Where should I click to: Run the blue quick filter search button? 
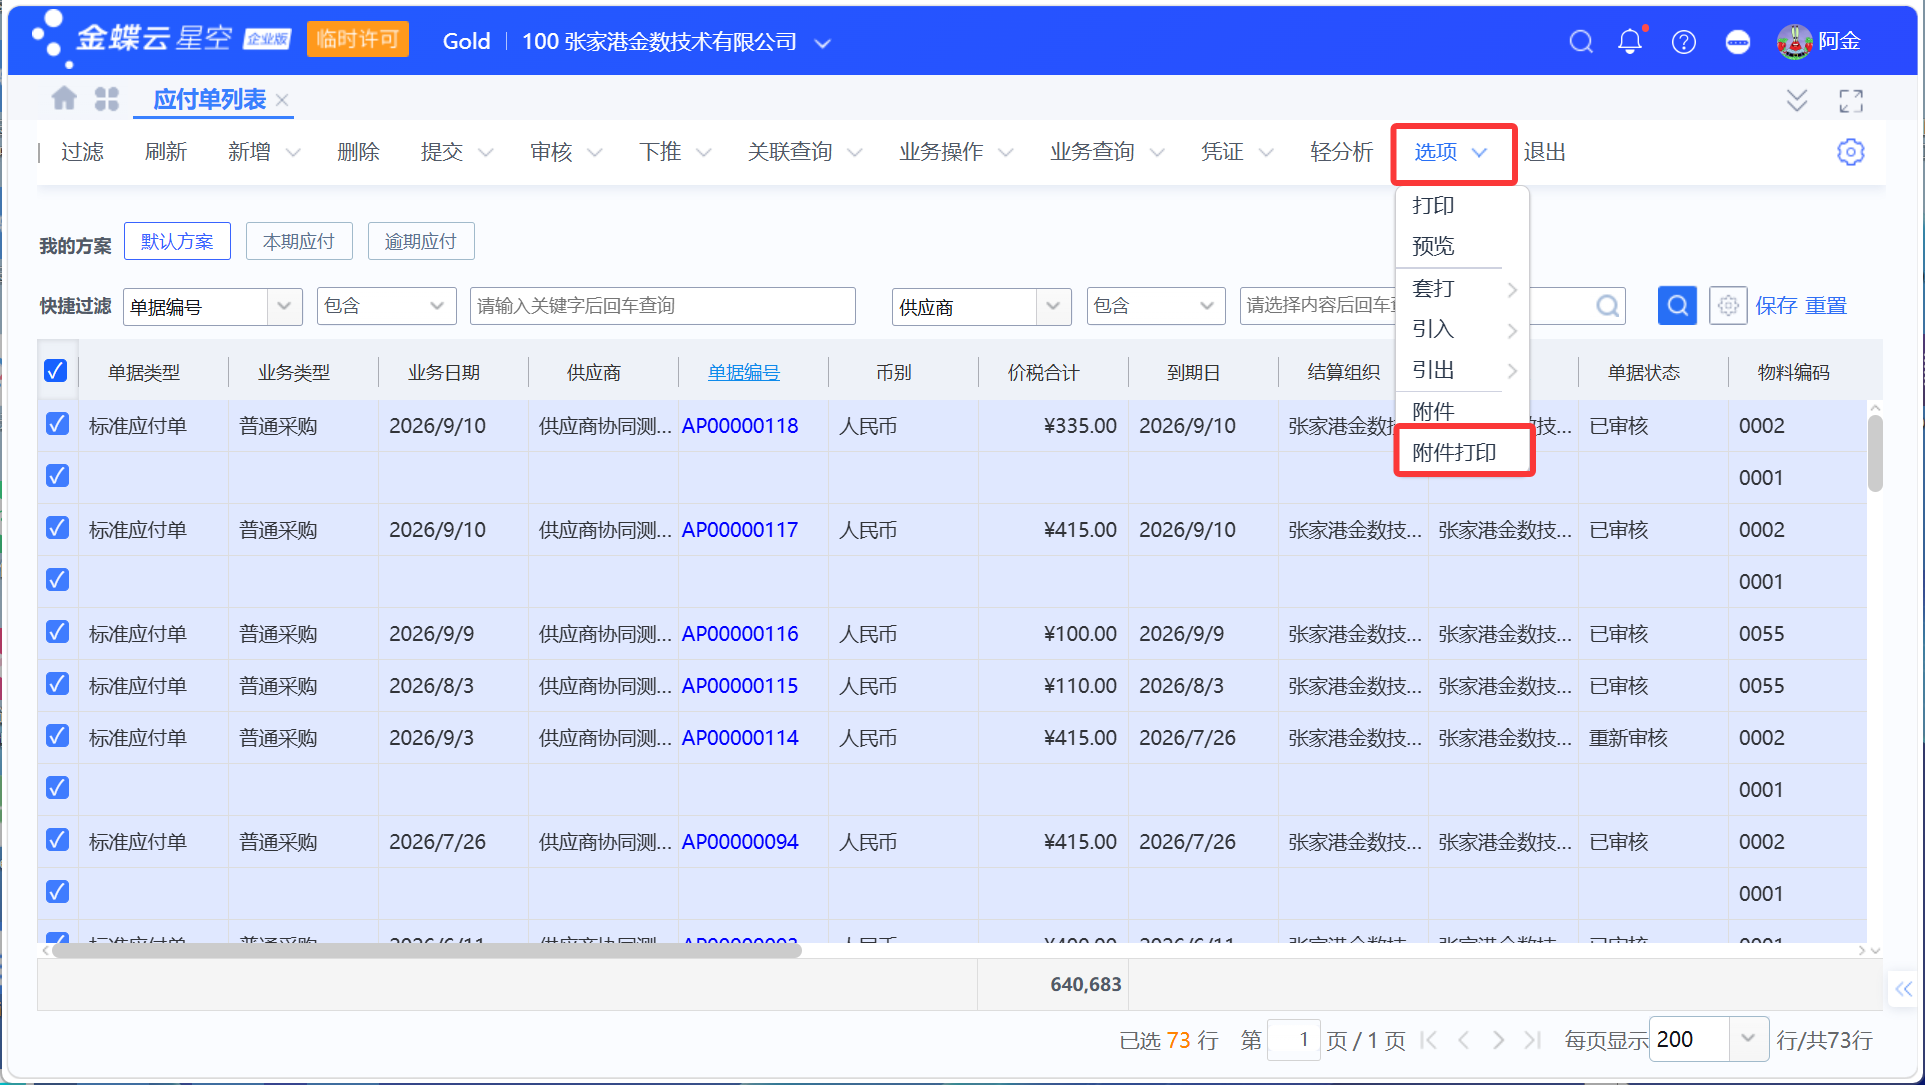(1677, 305)
